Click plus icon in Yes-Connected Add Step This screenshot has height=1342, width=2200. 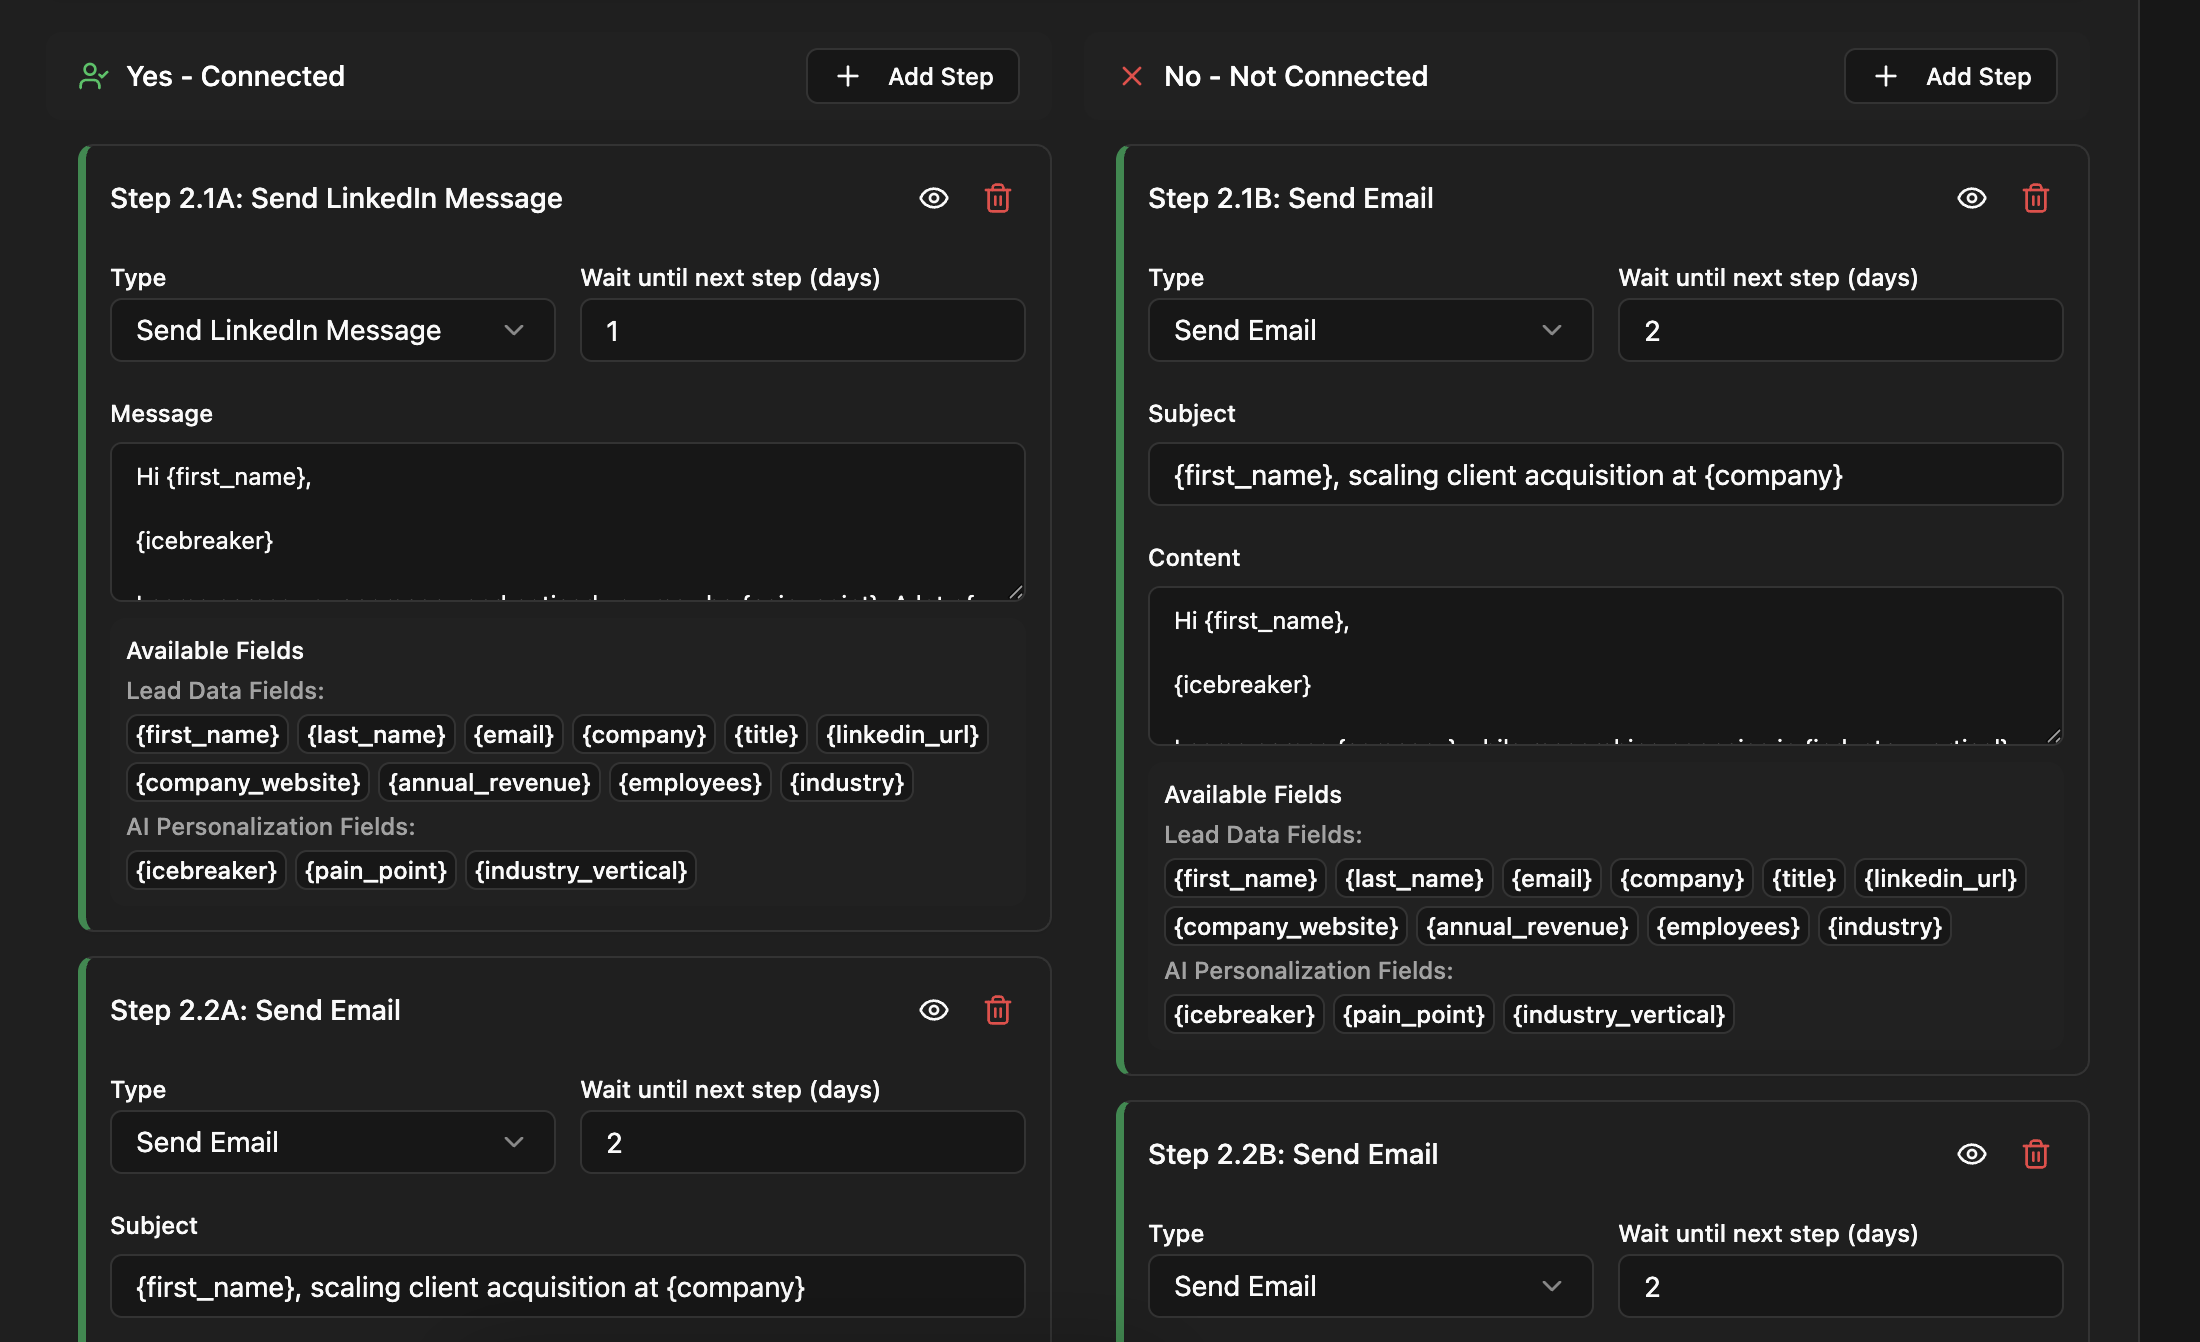848,76
